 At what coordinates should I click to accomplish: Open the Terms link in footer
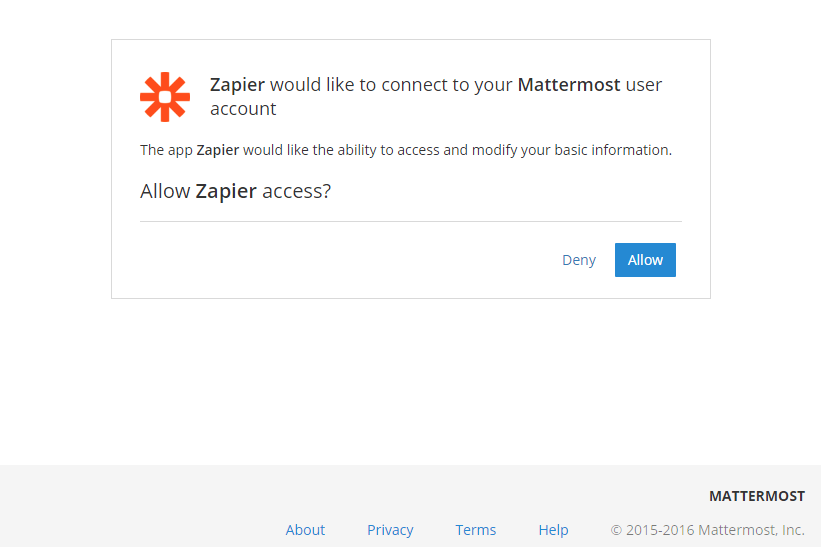[x=475, y=530]
